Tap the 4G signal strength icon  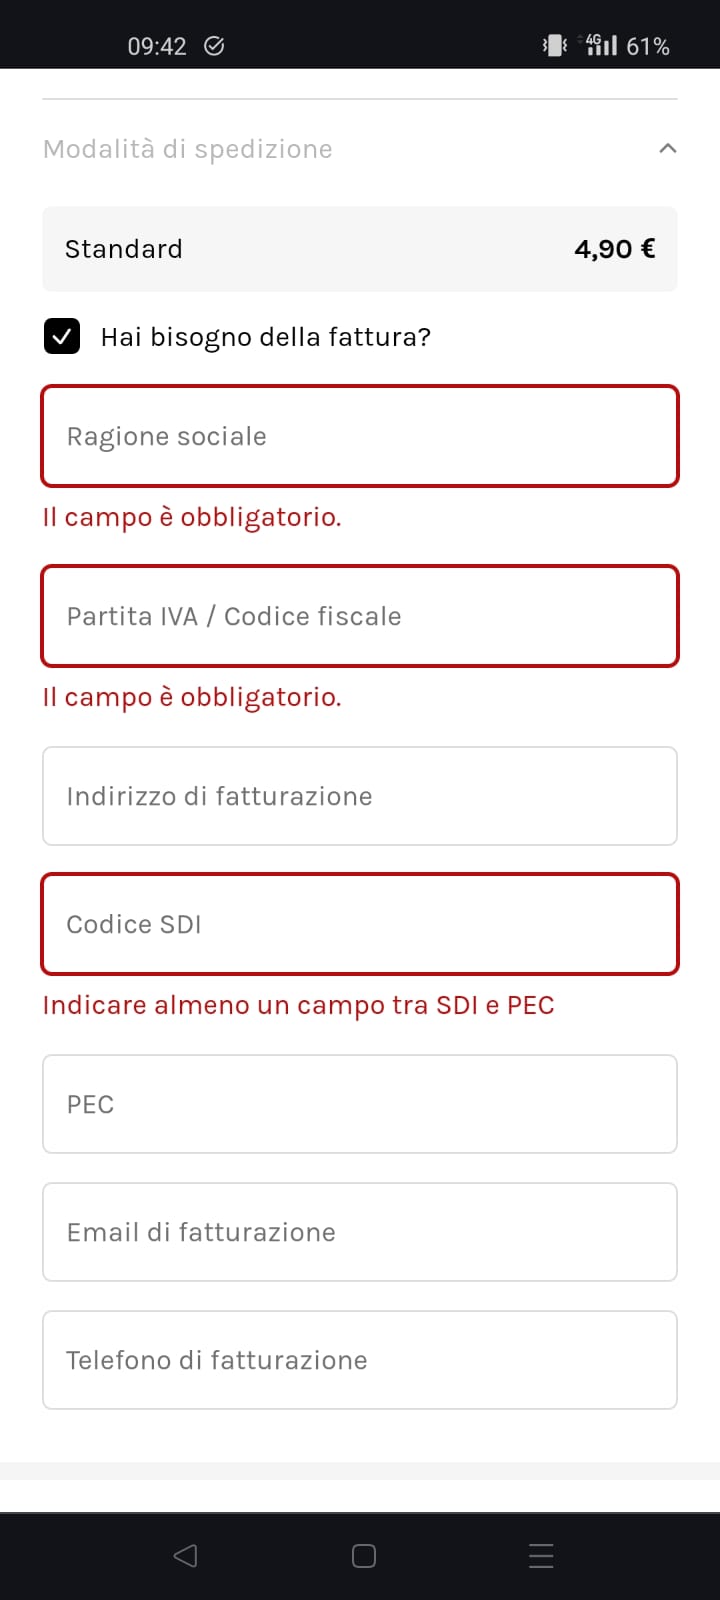click(x=599, y=45)
